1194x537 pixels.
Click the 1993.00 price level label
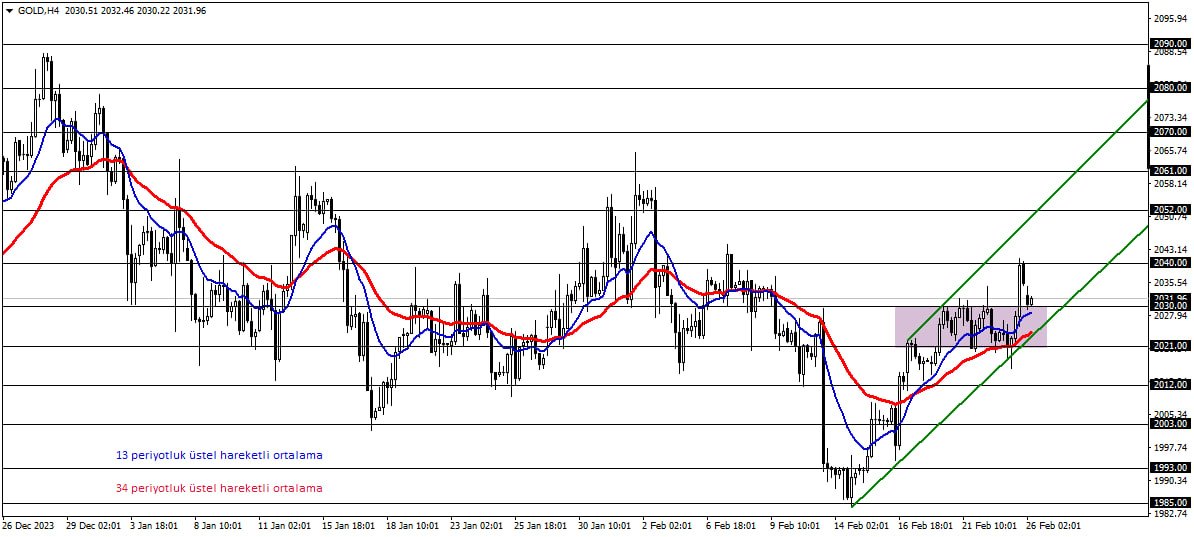click(1170, 468)
